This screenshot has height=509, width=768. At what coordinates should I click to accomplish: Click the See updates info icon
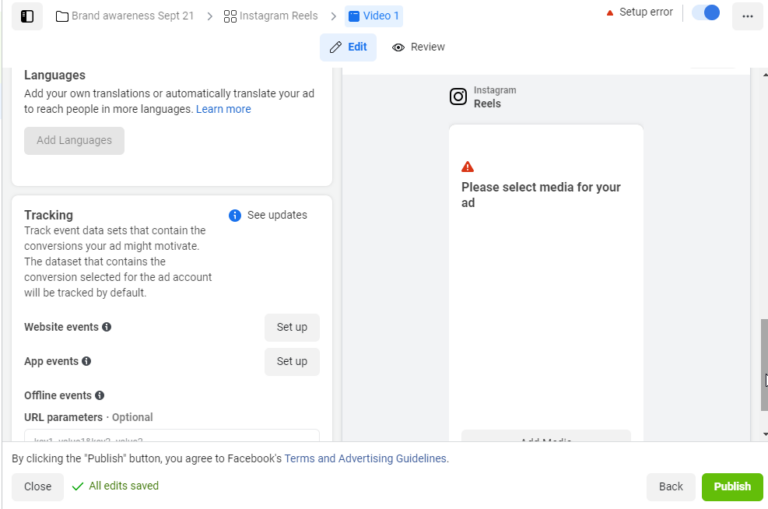click(235, 215)
